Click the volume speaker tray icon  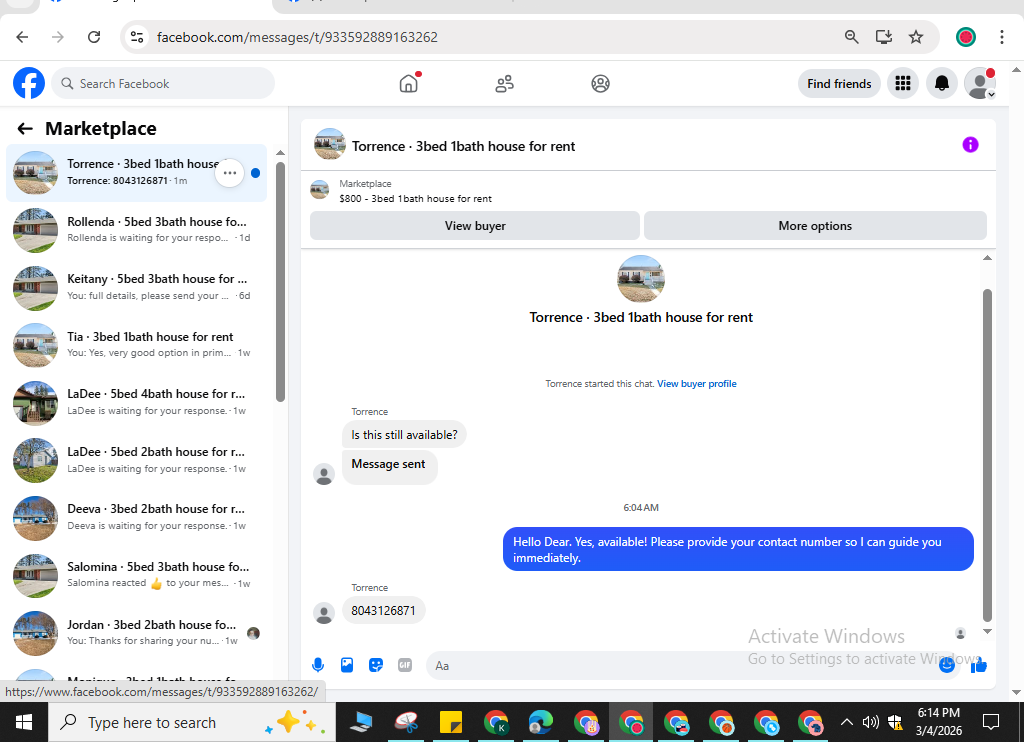[x=871, y=722]
